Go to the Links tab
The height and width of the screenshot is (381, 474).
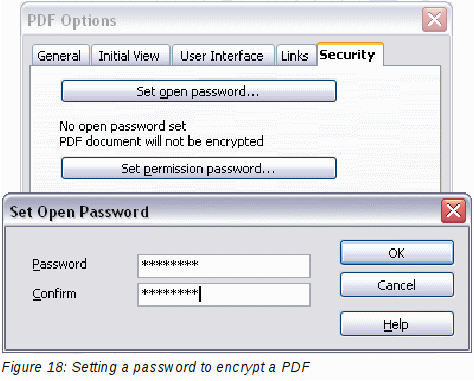click(x=295, y=55)
